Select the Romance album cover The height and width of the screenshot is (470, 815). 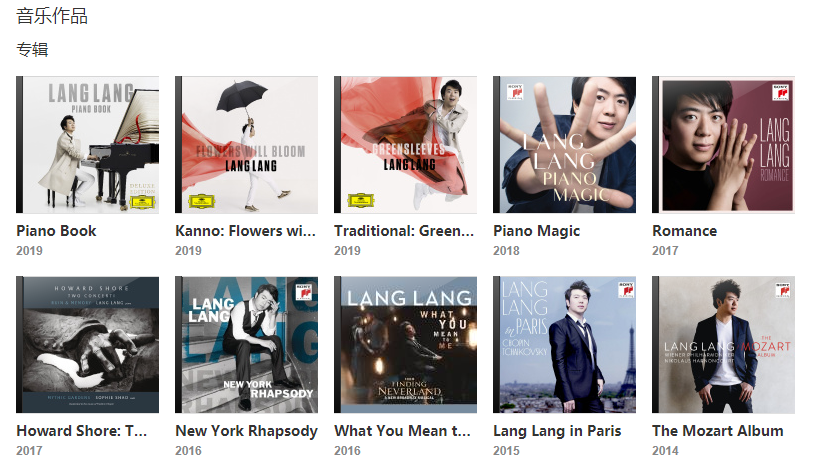point(724,145)
